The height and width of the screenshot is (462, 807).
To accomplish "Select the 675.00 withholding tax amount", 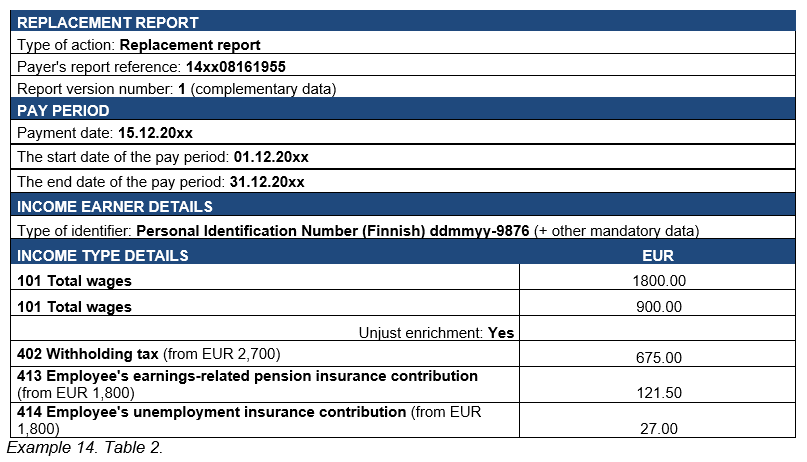I will tap(657, 357).
